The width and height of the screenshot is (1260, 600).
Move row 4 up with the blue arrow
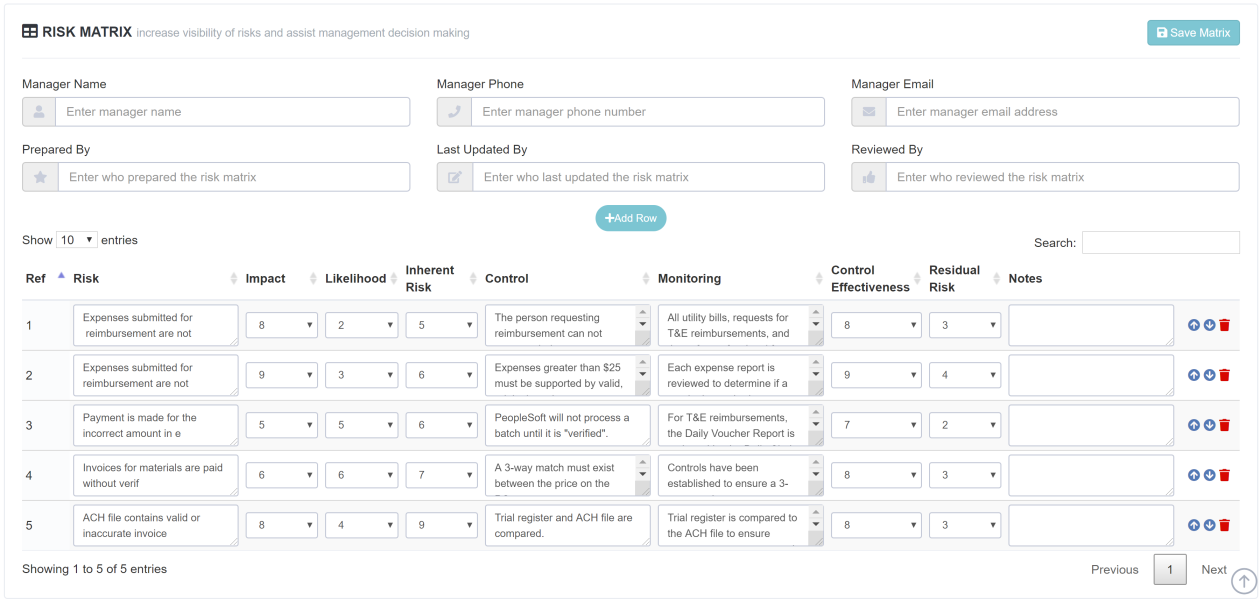tap(1192, 474)
